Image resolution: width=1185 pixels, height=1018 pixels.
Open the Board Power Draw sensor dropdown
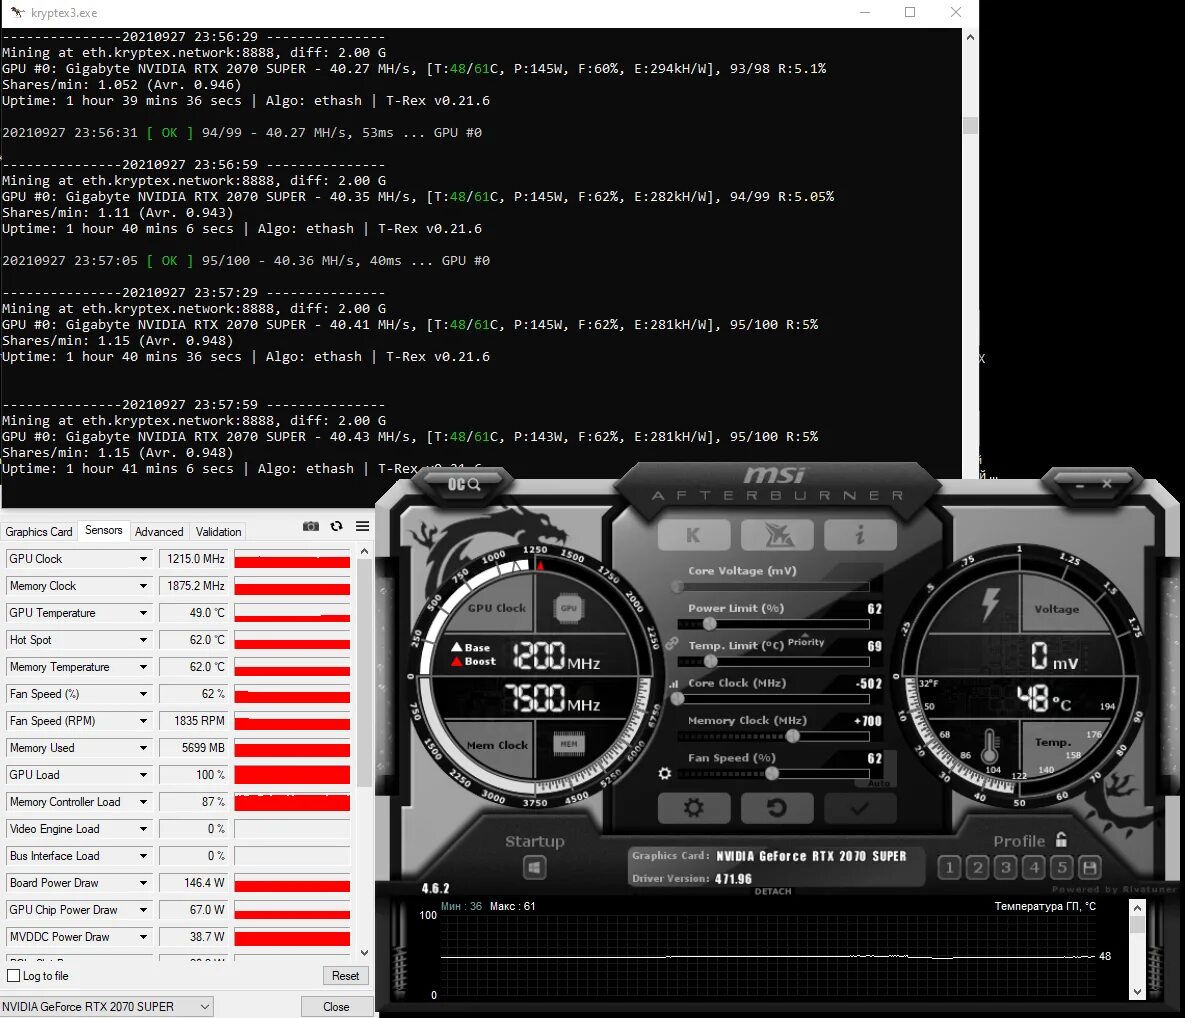click(x=143, y=883)
